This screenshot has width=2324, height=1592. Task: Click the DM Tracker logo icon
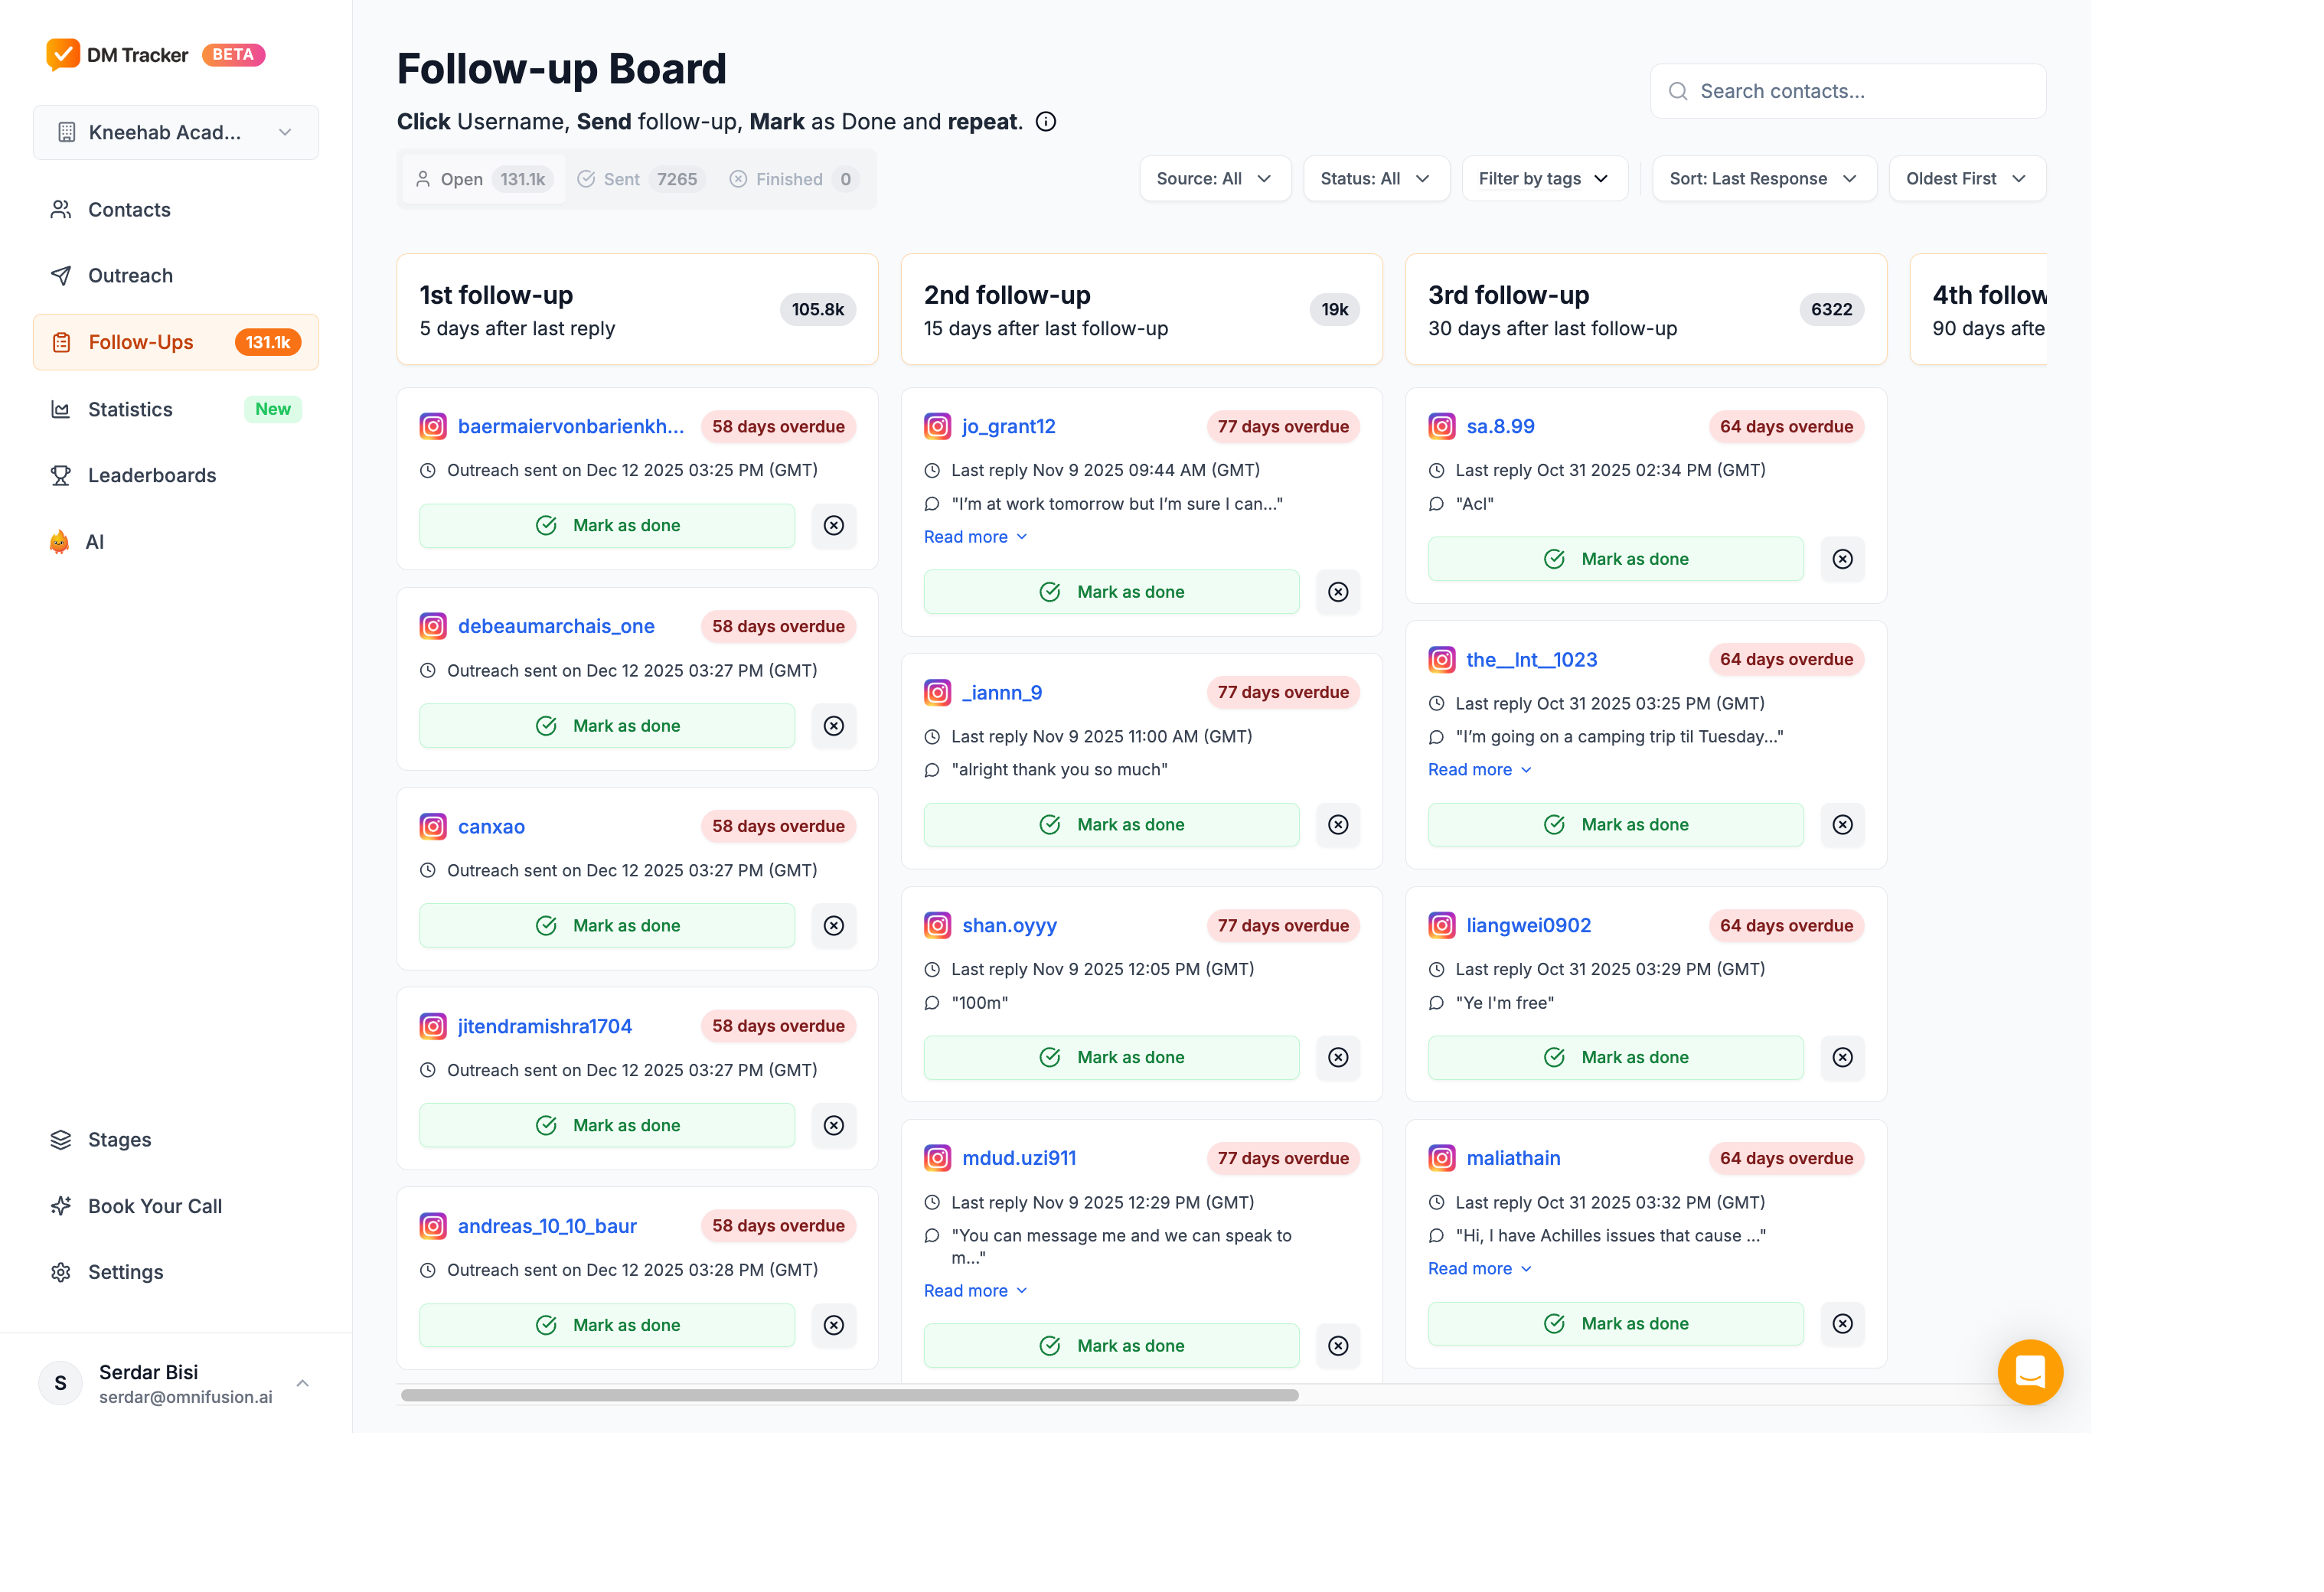[62, 54]
